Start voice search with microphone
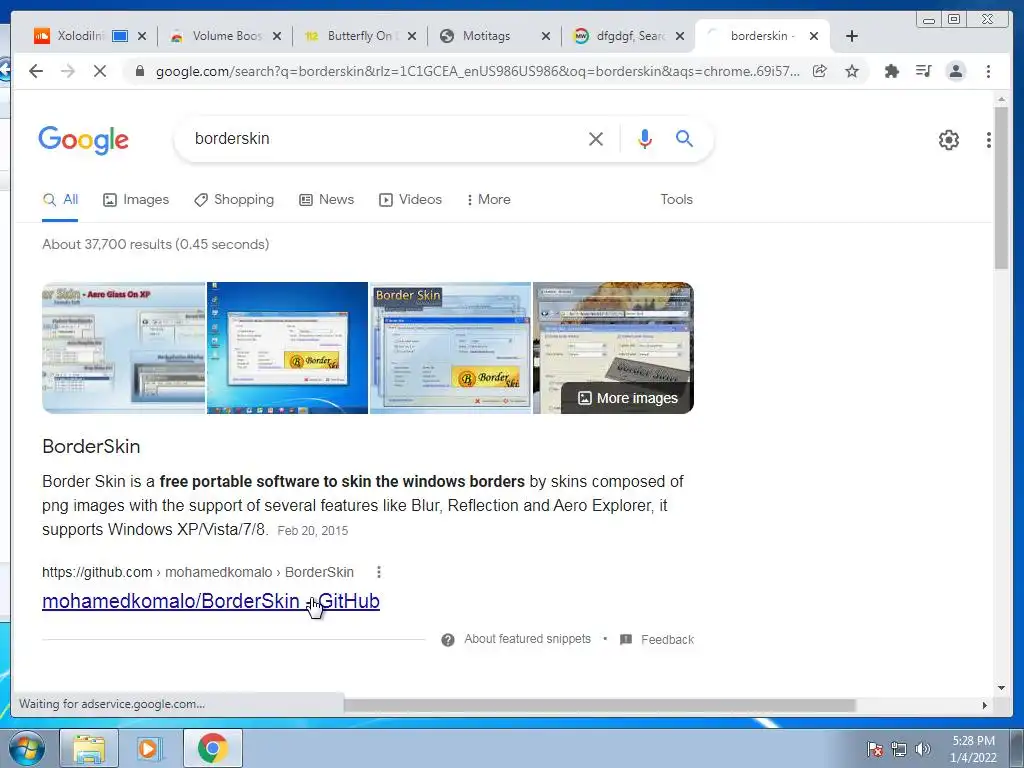The width and height of the screenshot is (1024, 768). click(645, 138)
